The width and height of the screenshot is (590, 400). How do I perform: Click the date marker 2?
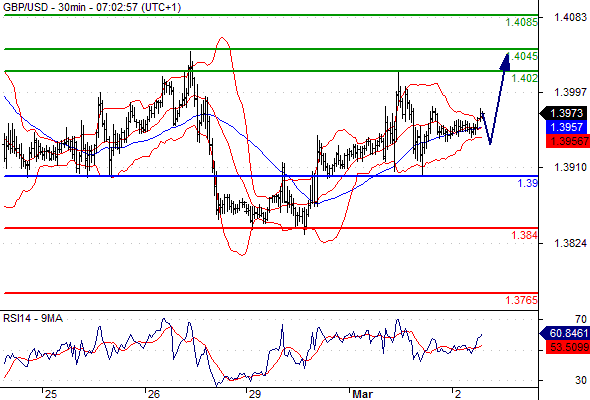[458, 394]
